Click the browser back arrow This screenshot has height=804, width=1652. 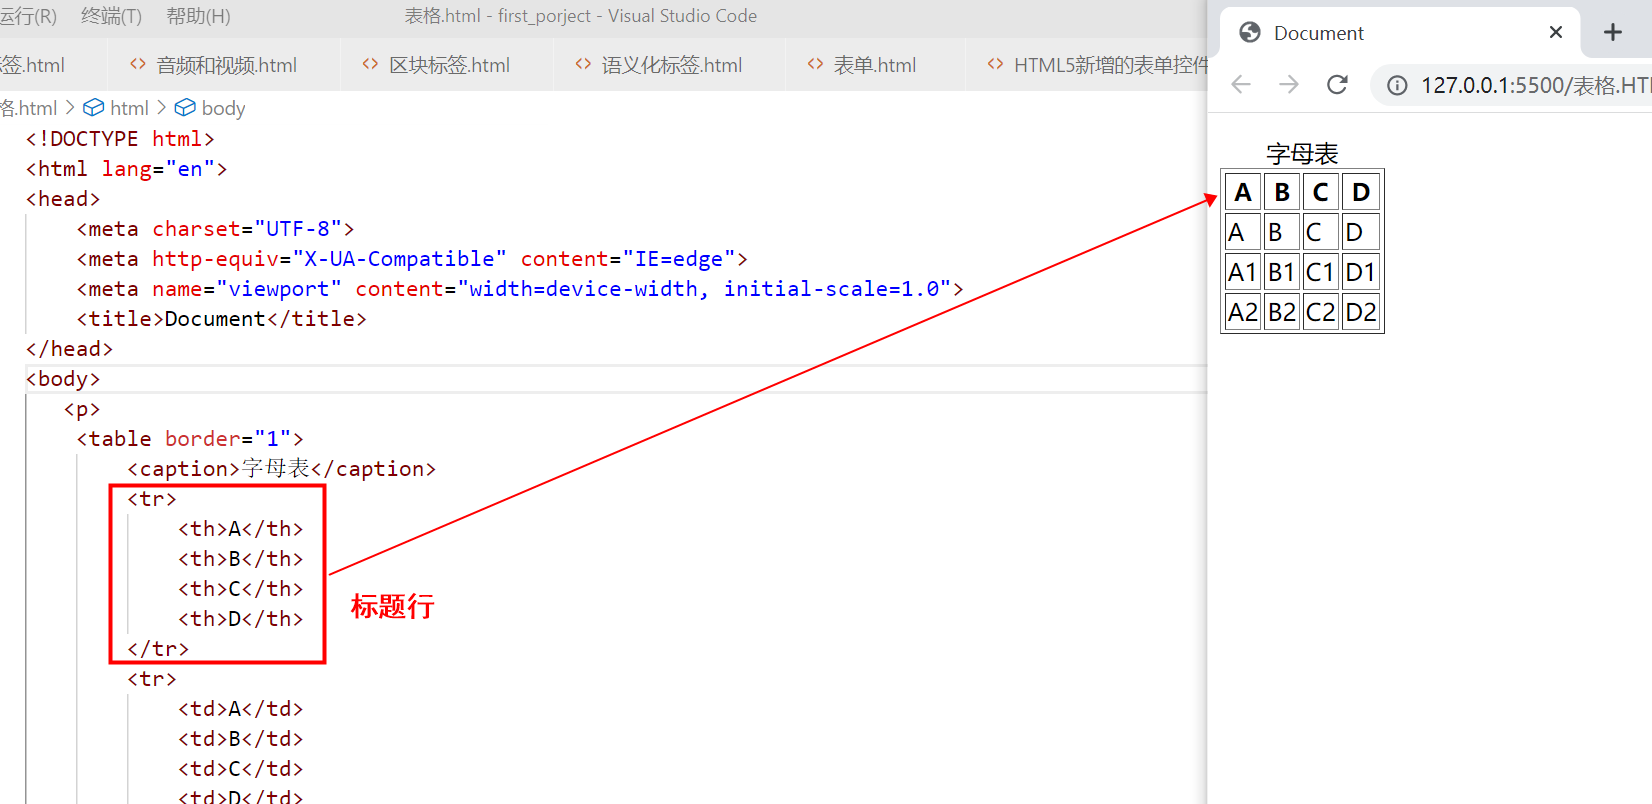click(1241, 85)
